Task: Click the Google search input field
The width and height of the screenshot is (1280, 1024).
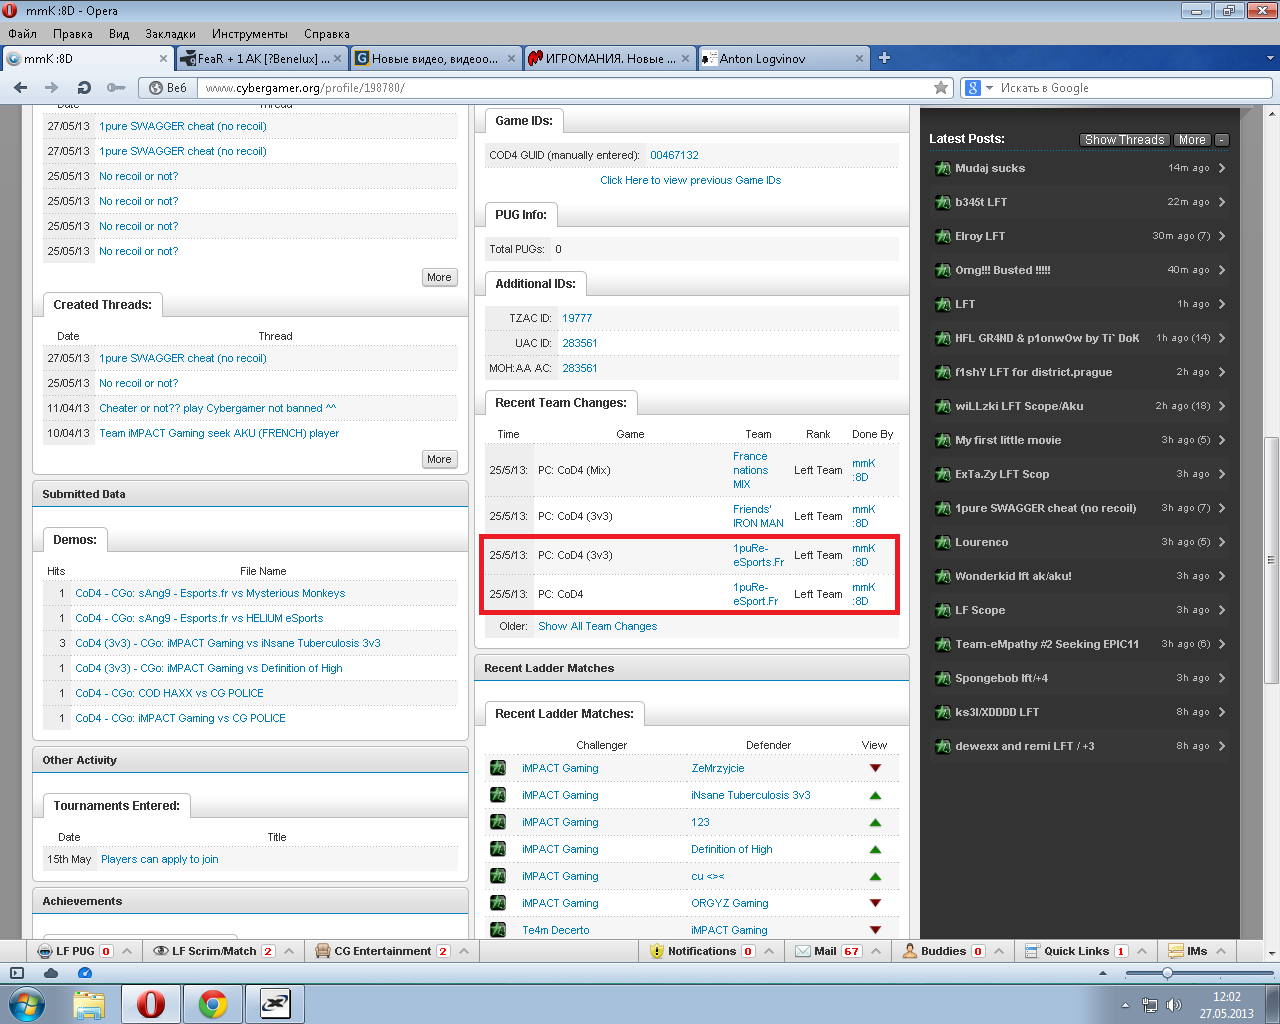Action: [x=1135, y=88]
